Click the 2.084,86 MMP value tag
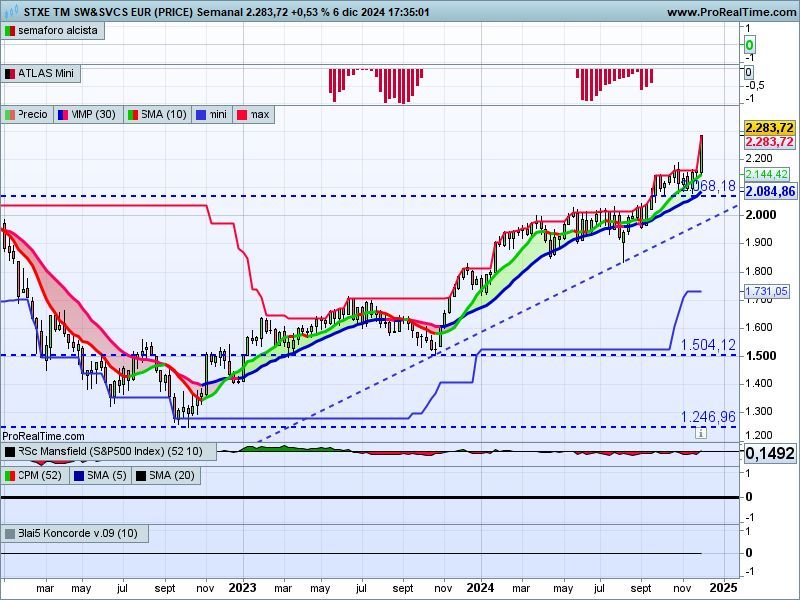Viewport: 800px width, 600px height. coord(770,191)
